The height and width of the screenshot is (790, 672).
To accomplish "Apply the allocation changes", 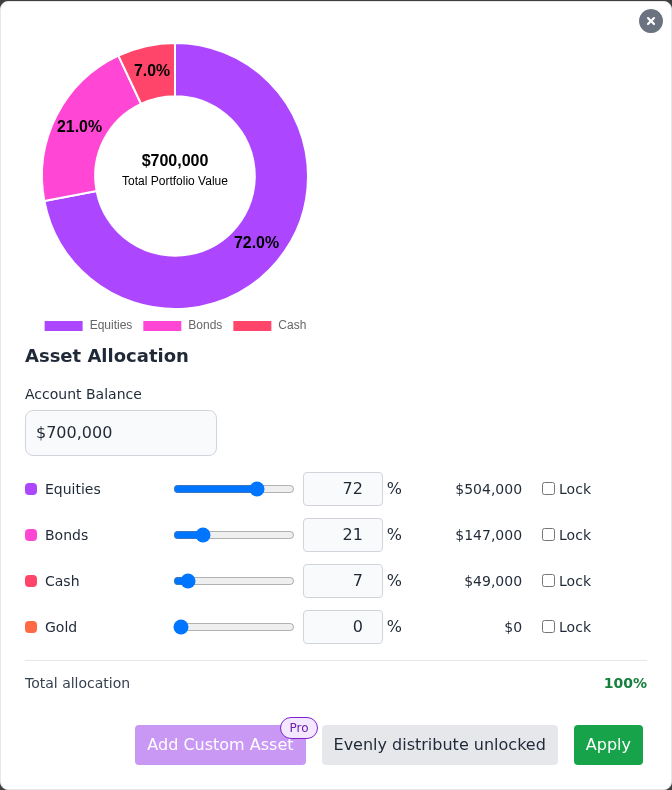I will coord(608,745).
